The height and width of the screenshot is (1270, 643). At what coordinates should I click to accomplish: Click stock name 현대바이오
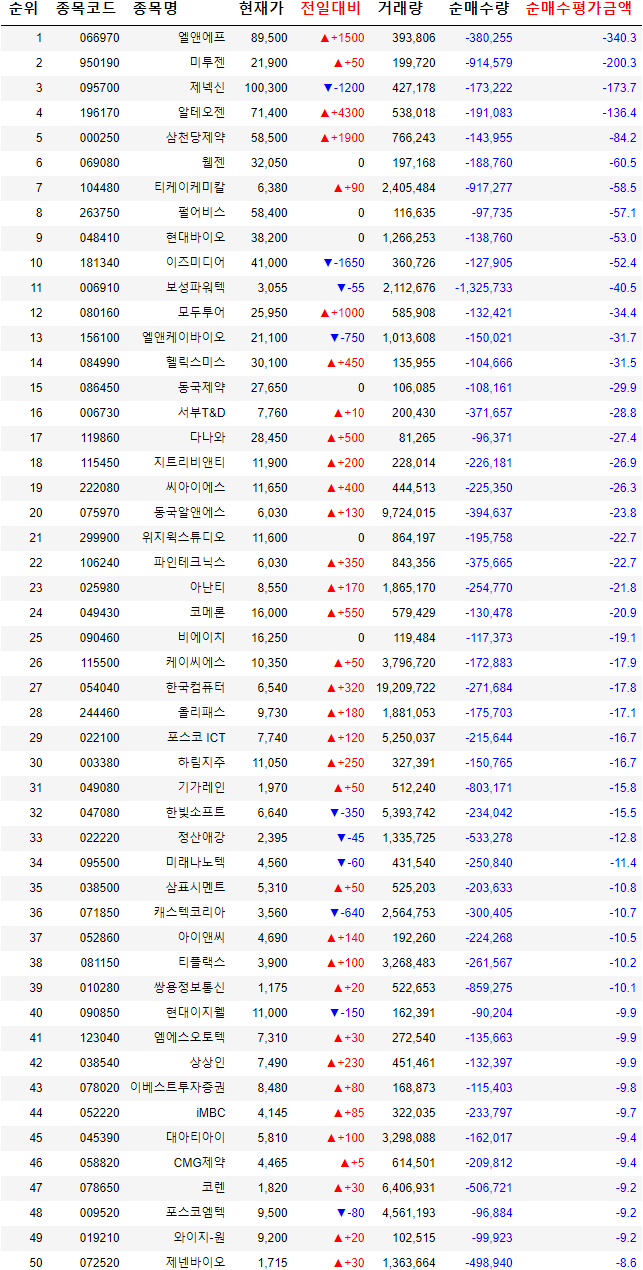195,238
